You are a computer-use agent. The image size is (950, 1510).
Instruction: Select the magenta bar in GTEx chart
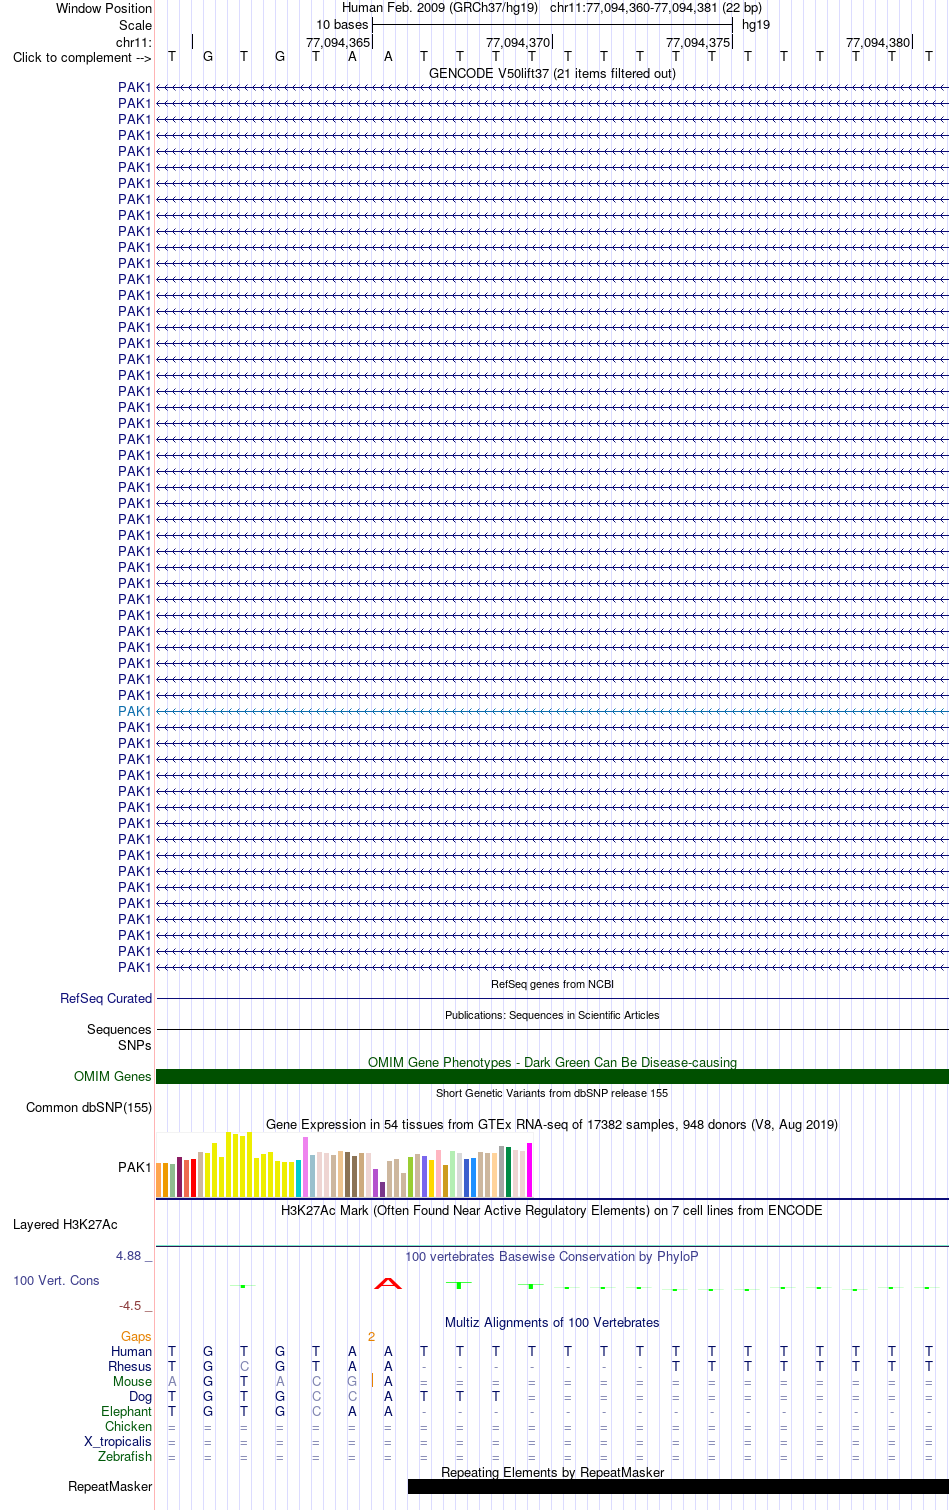pyautogui.click(x=530, y=1170)
